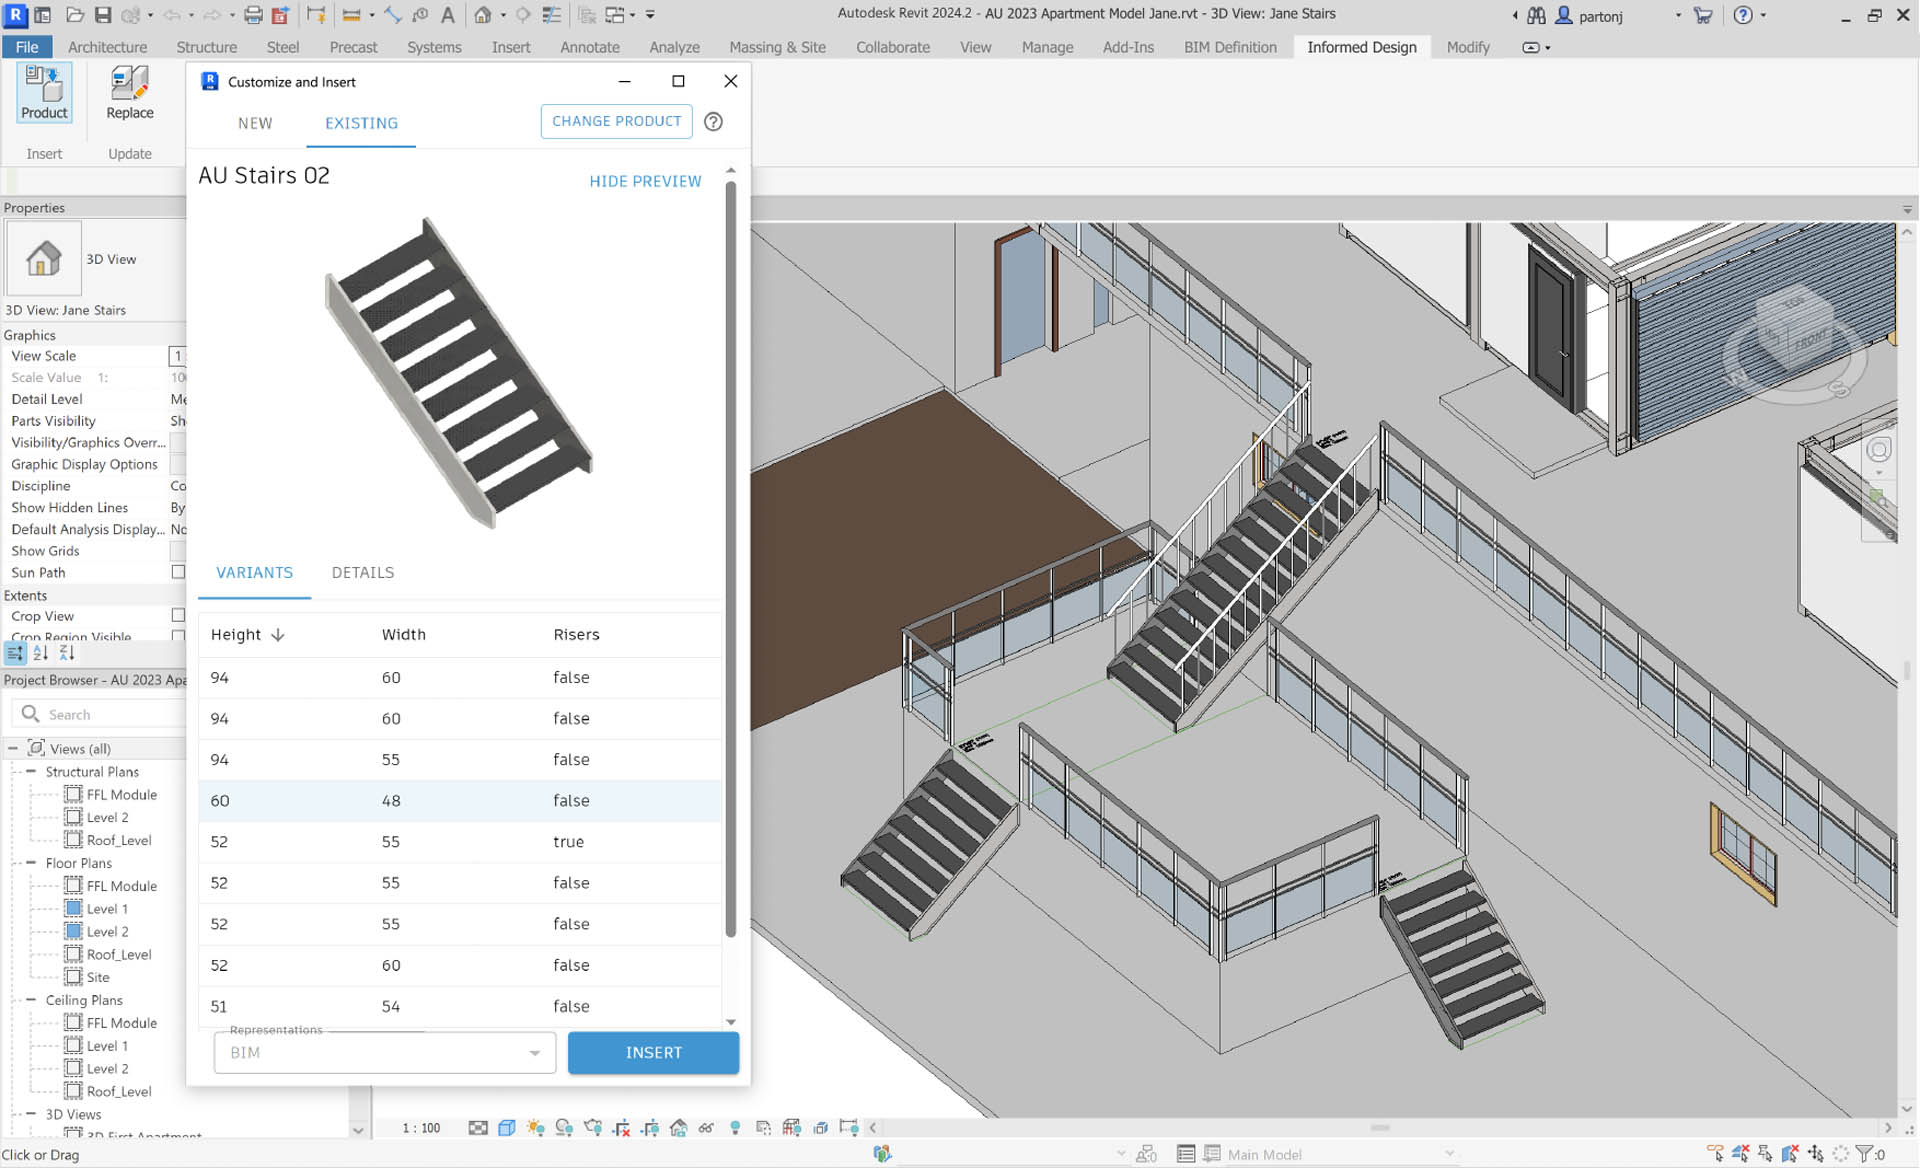Viewport: 1920px width, 1168px height.
Task: Open the Representations BIM dropdown
Action: point(534,1052)
